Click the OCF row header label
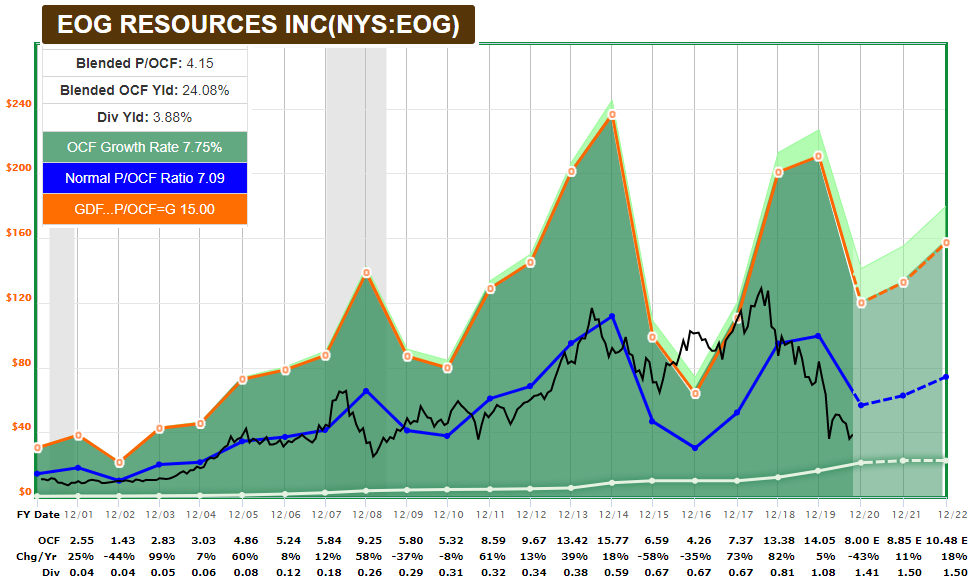The width and height of the screenshot is (974, 580). click(48, 541)
